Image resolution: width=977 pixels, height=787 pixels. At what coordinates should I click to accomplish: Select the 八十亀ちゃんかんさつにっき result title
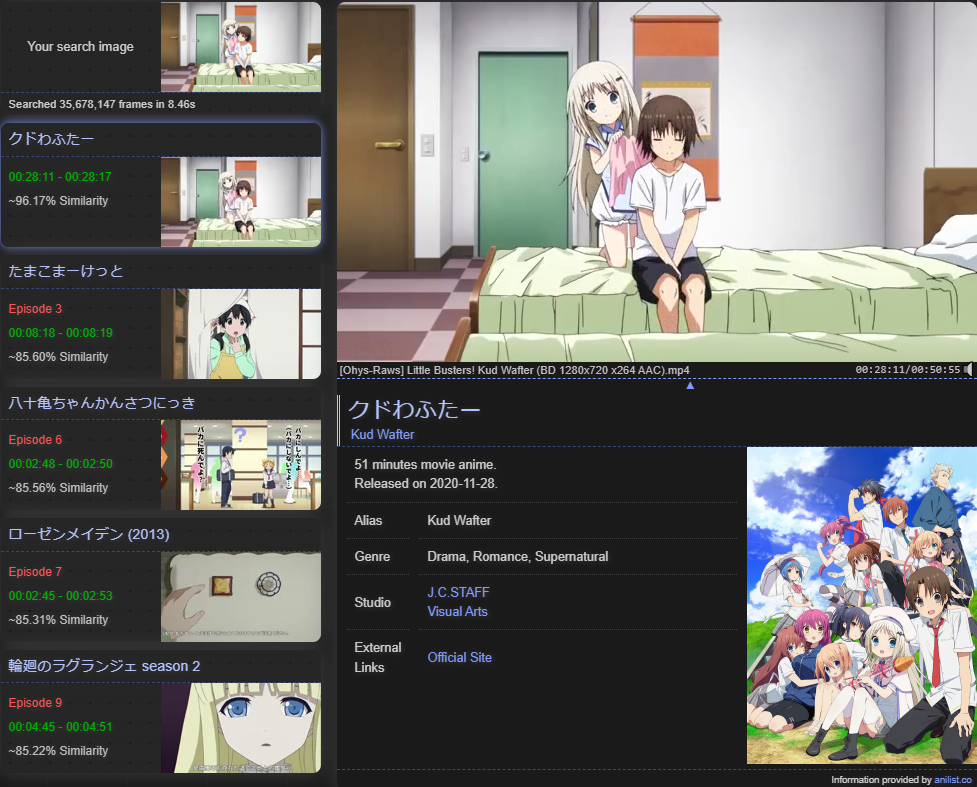pyautogui.click(x=102, y=403)
